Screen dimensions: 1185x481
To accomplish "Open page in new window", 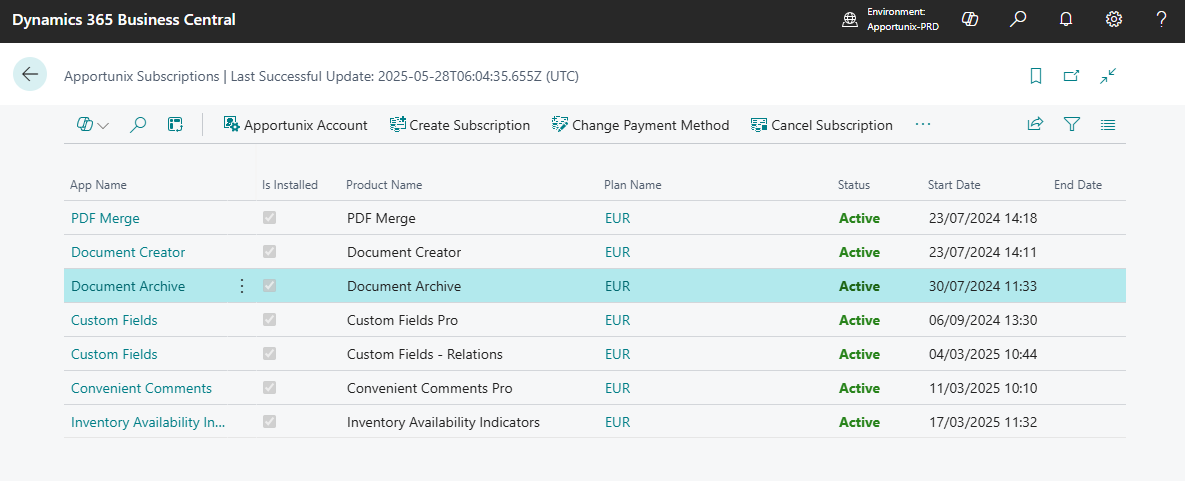I will 1072,76.
